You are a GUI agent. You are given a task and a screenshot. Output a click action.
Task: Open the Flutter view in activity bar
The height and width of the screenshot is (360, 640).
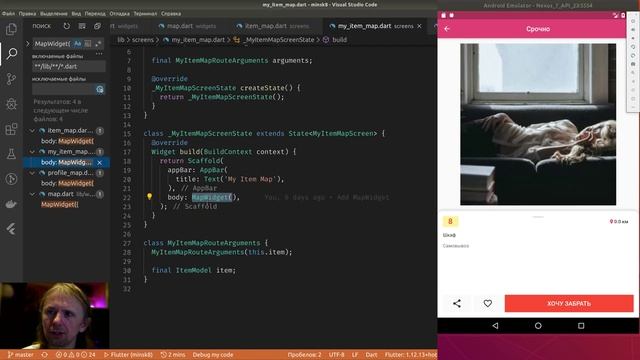click(11, 229)
